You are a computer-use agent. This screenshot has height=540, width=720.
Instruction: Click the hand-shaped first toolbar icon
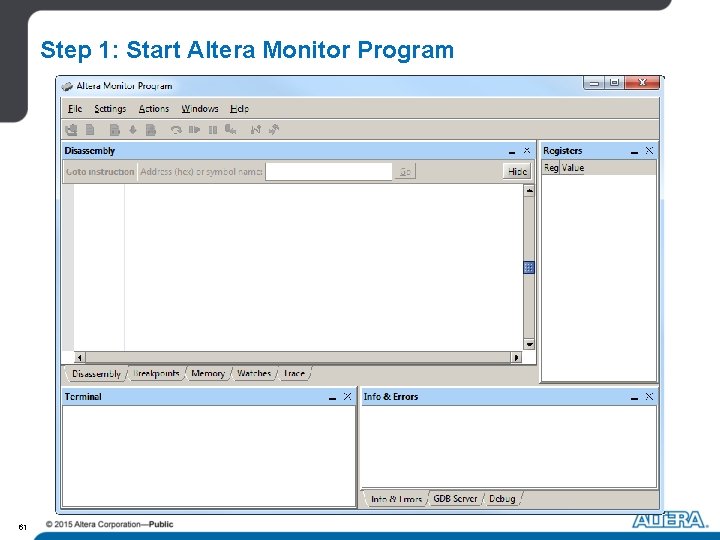point(71,130)
